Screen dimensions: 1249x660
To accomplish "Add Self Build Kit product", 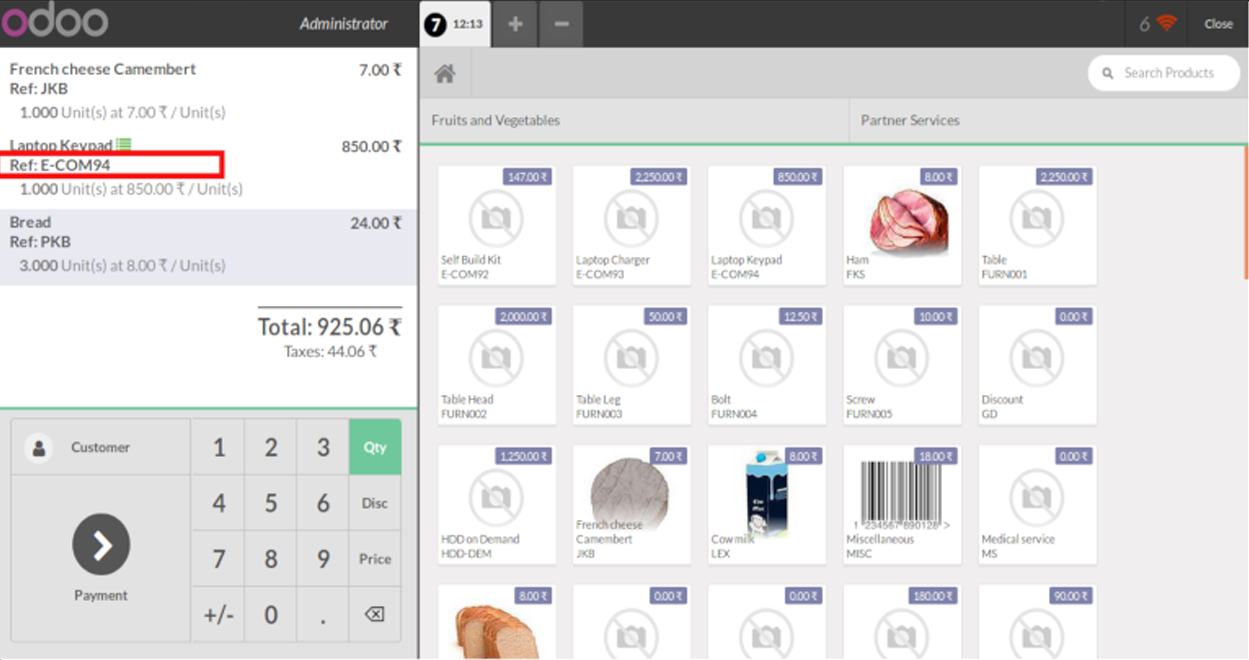I will click(497, 225).
